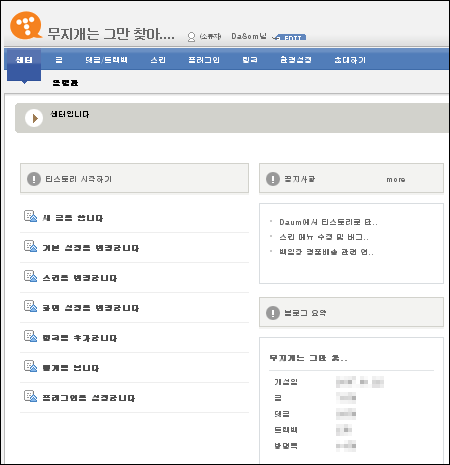Click icon beside 새 글을 씁니다

pyautogui.click(x=30, y=216)
